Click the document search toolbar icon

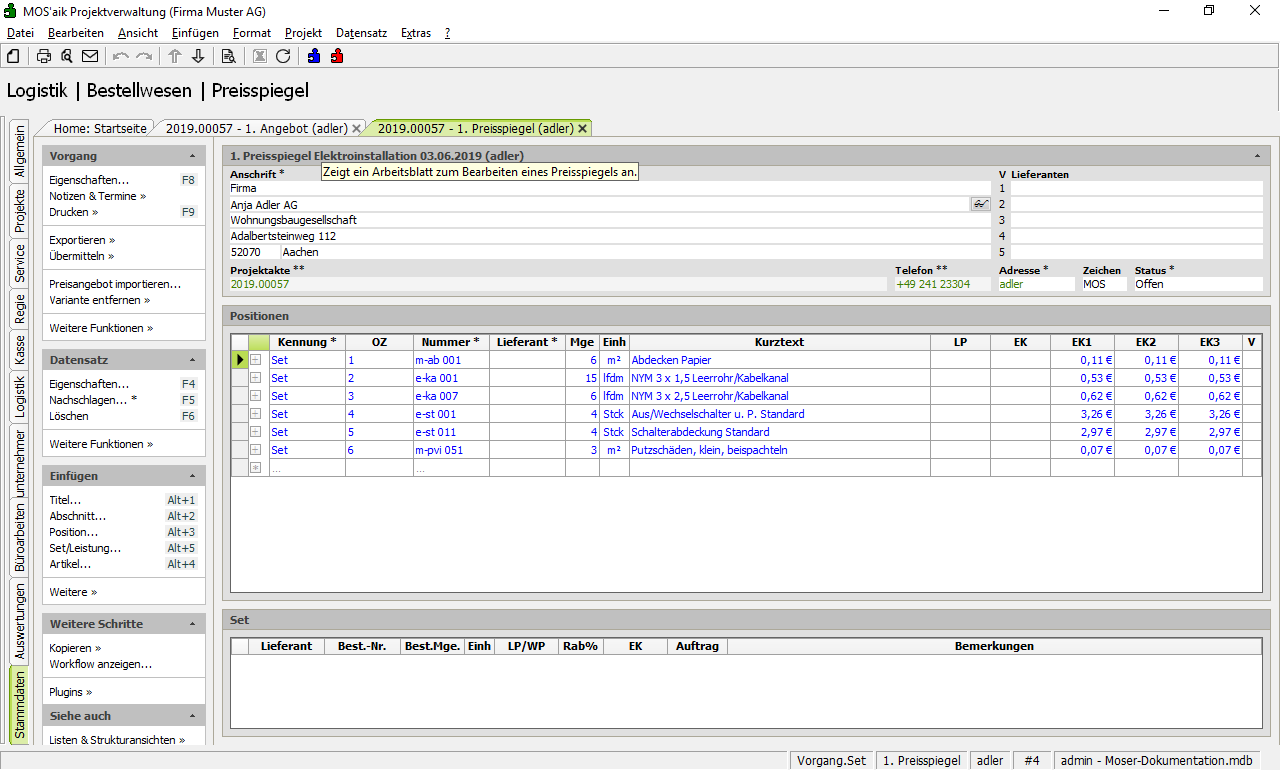click(x=228, y=56)
